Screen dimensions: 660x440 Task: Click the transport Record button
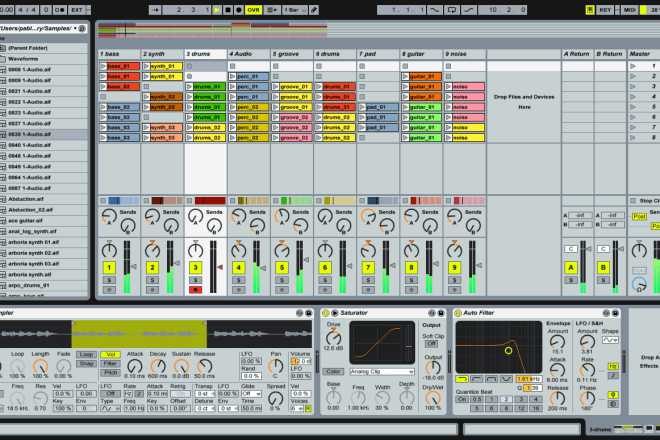tap(238, 10)
